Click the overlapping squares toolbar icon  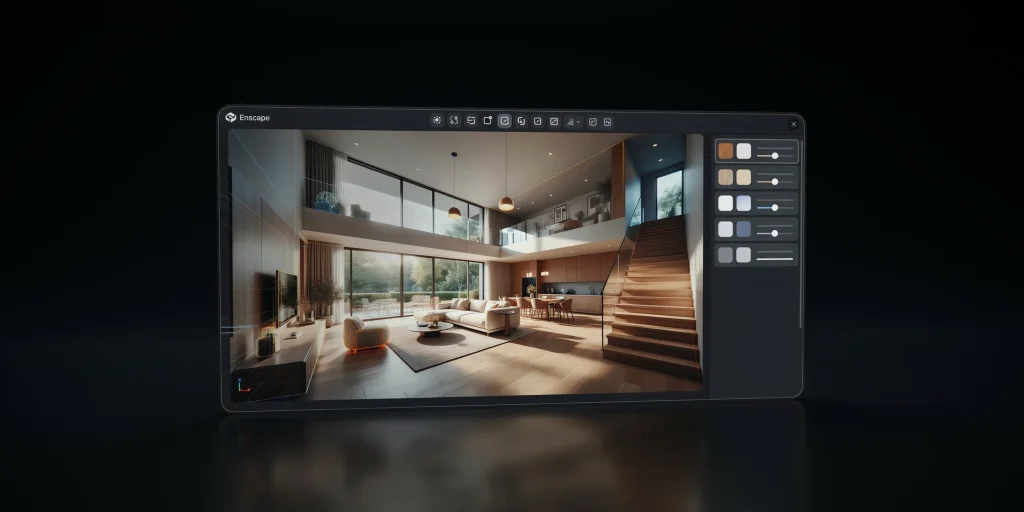(521, 121)
